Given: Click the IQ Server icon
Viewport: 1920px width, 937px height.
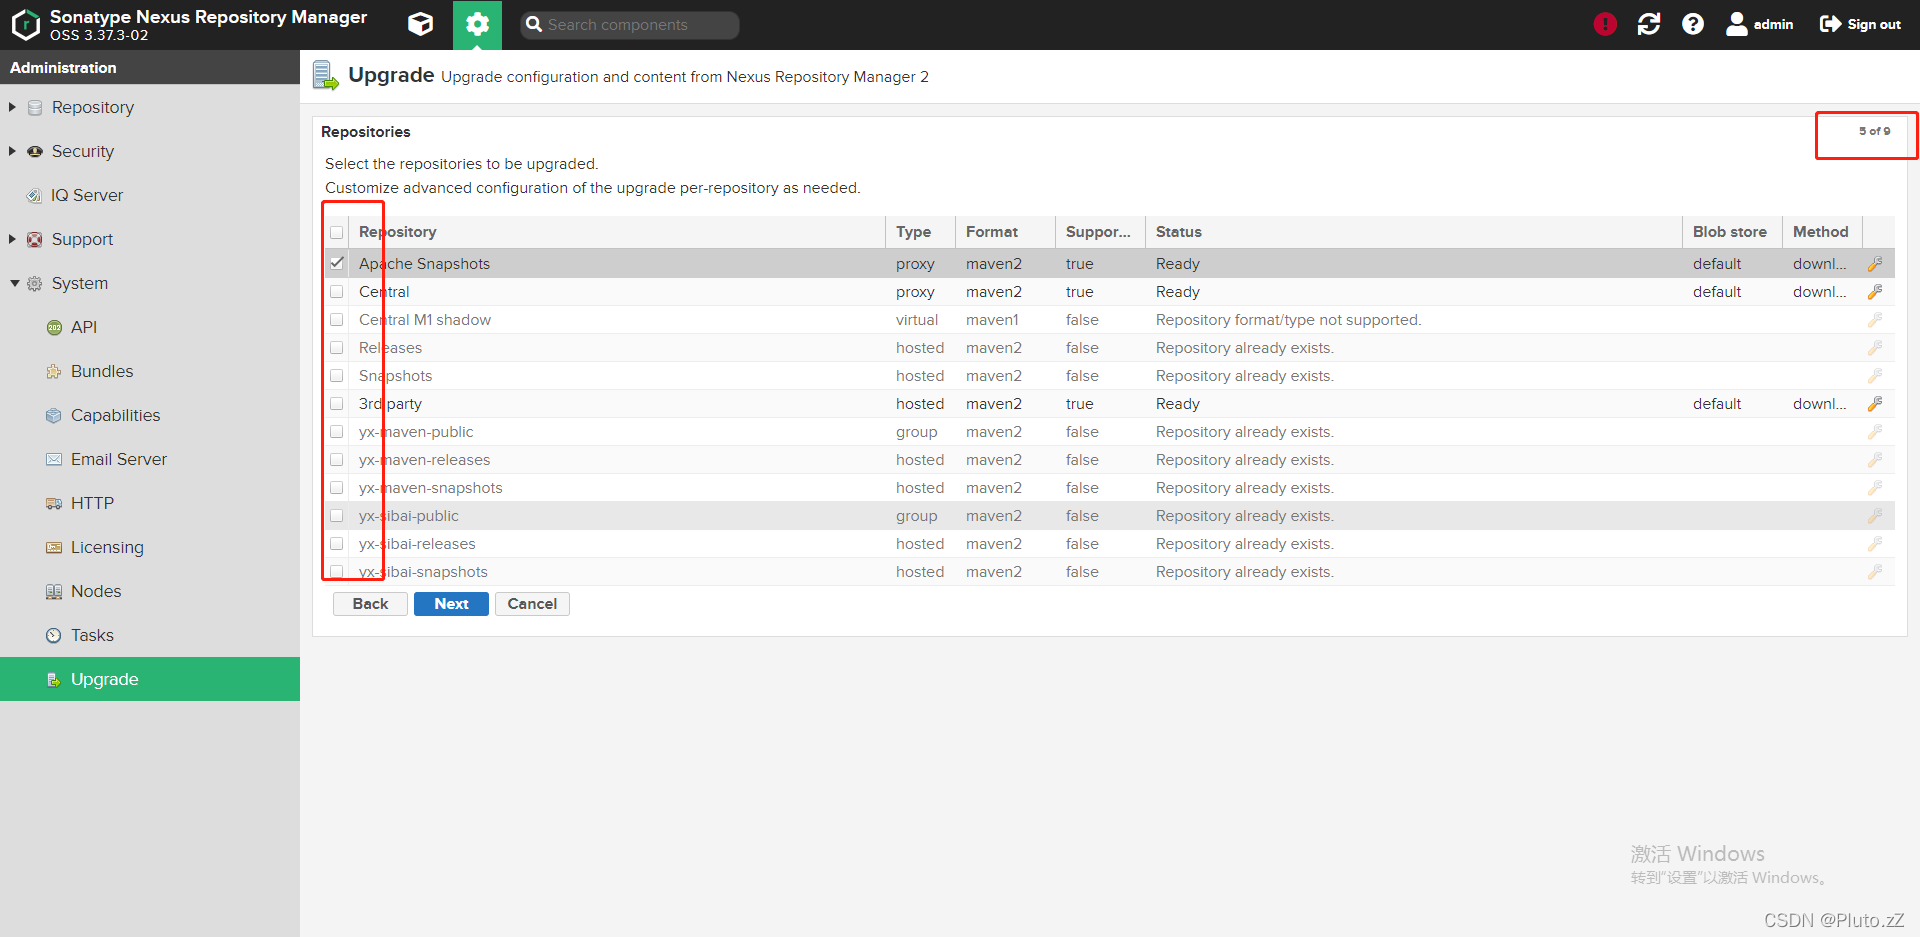Looking at the screenshot, I should point(34,196).
